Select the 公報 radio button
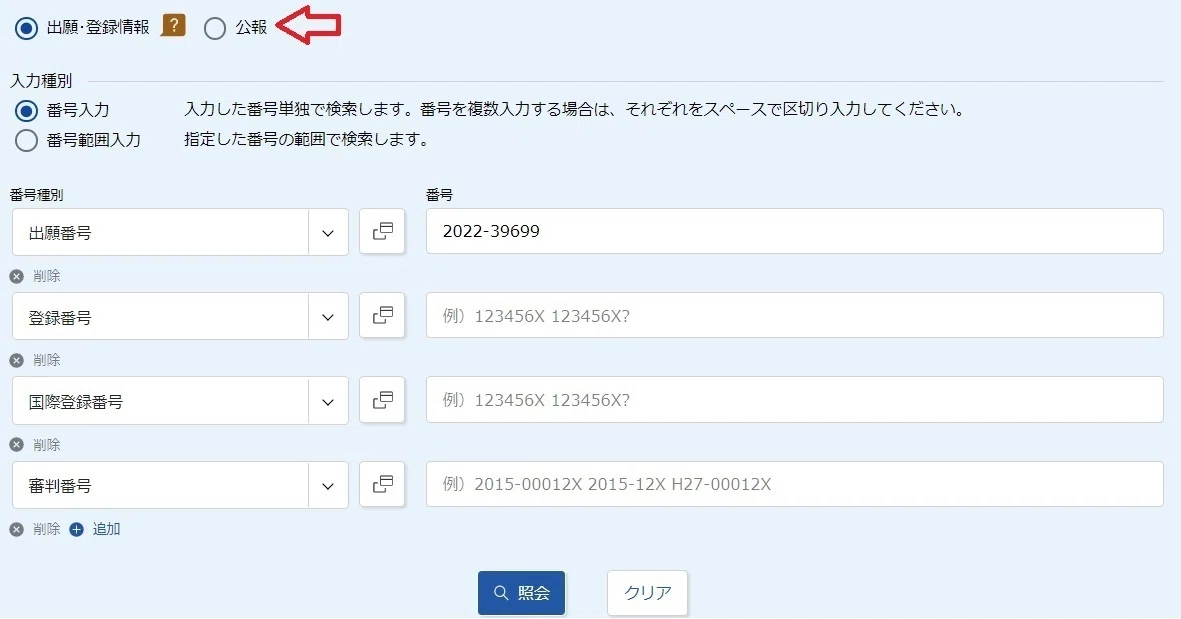The image size is (1181, 619). (x=215, y=29)
